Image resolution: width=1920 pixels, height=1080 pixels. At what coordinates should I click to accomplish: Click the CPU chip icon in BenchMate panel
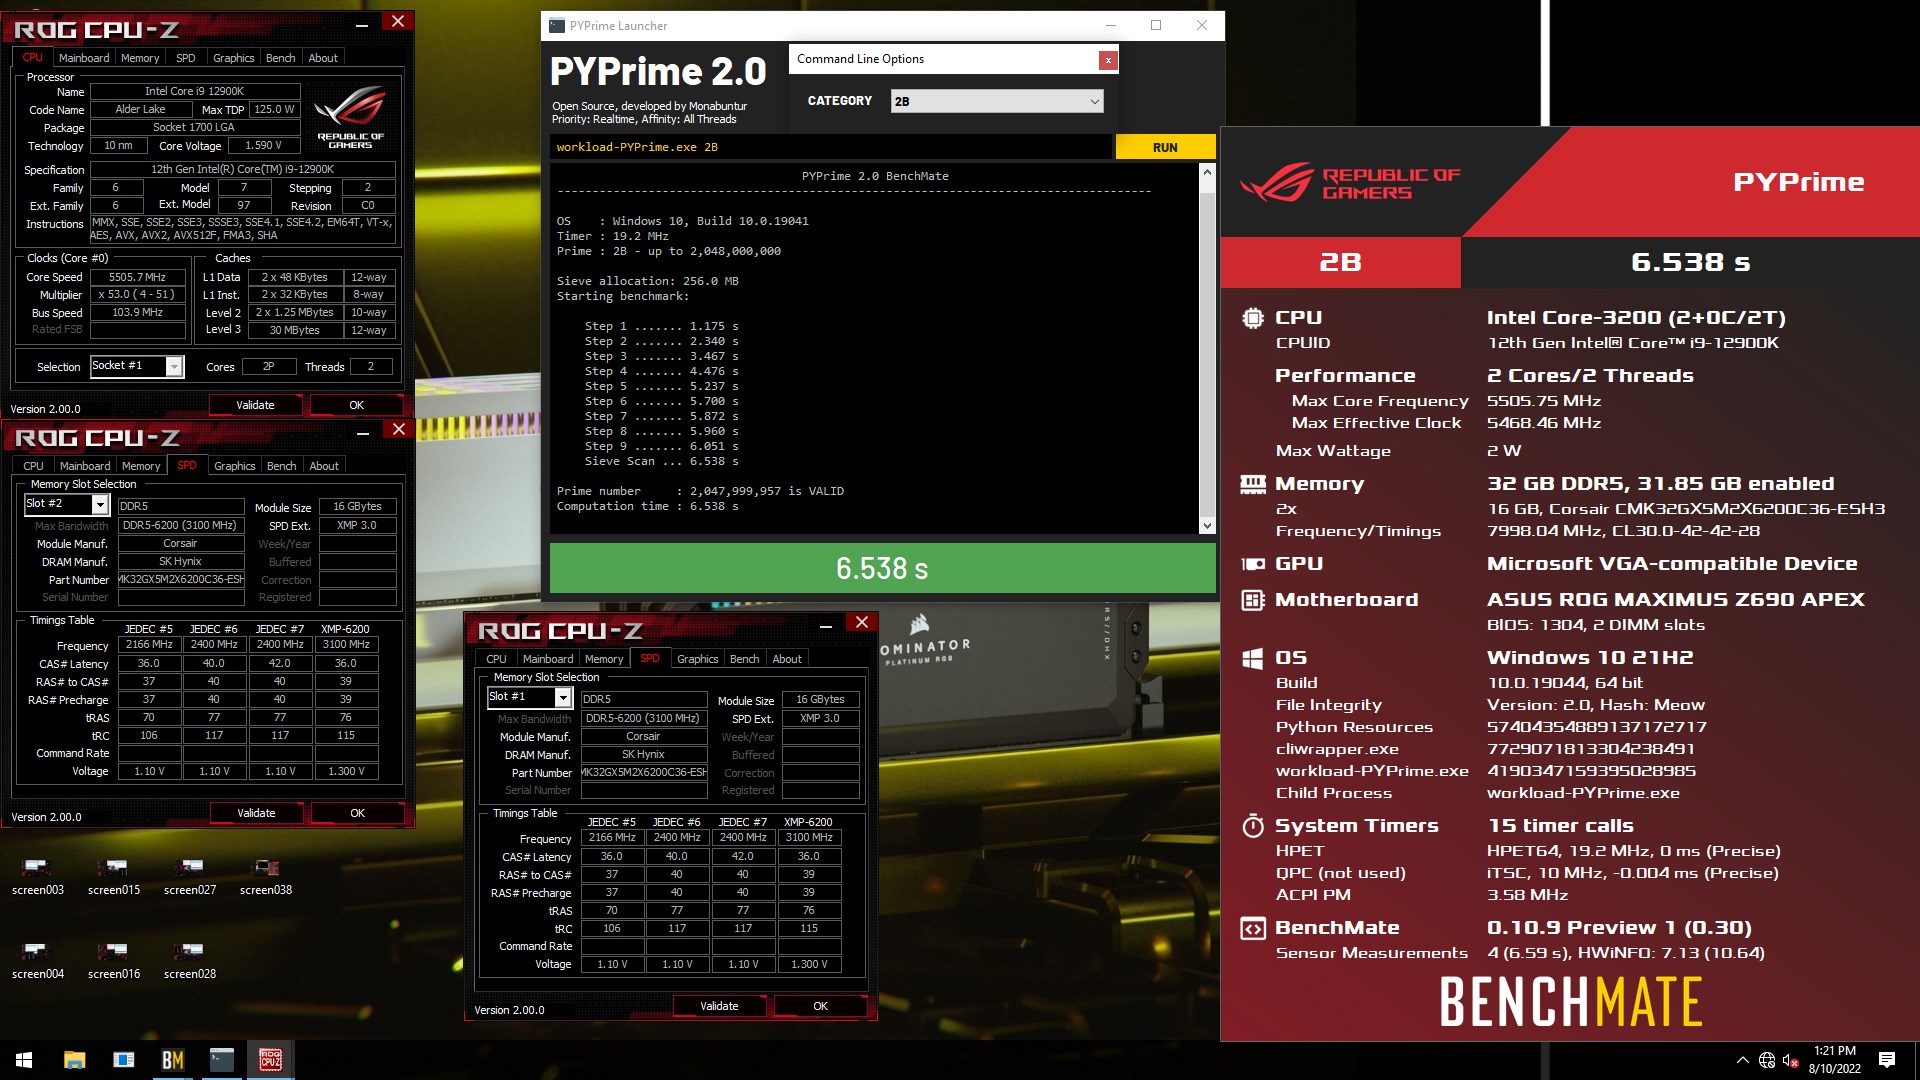pyautogui.click(x=1252, y=318)
